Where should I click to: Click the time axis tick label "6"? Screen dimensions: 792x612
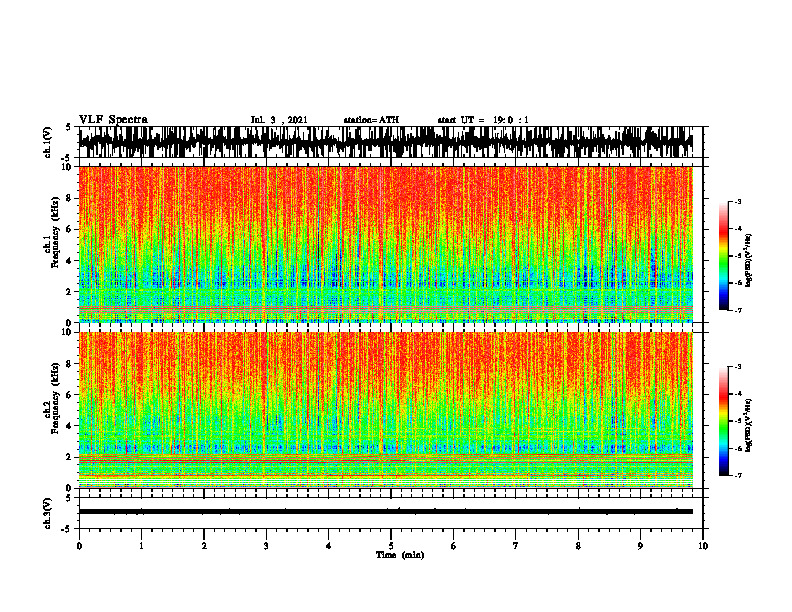[x=454, y=546]
